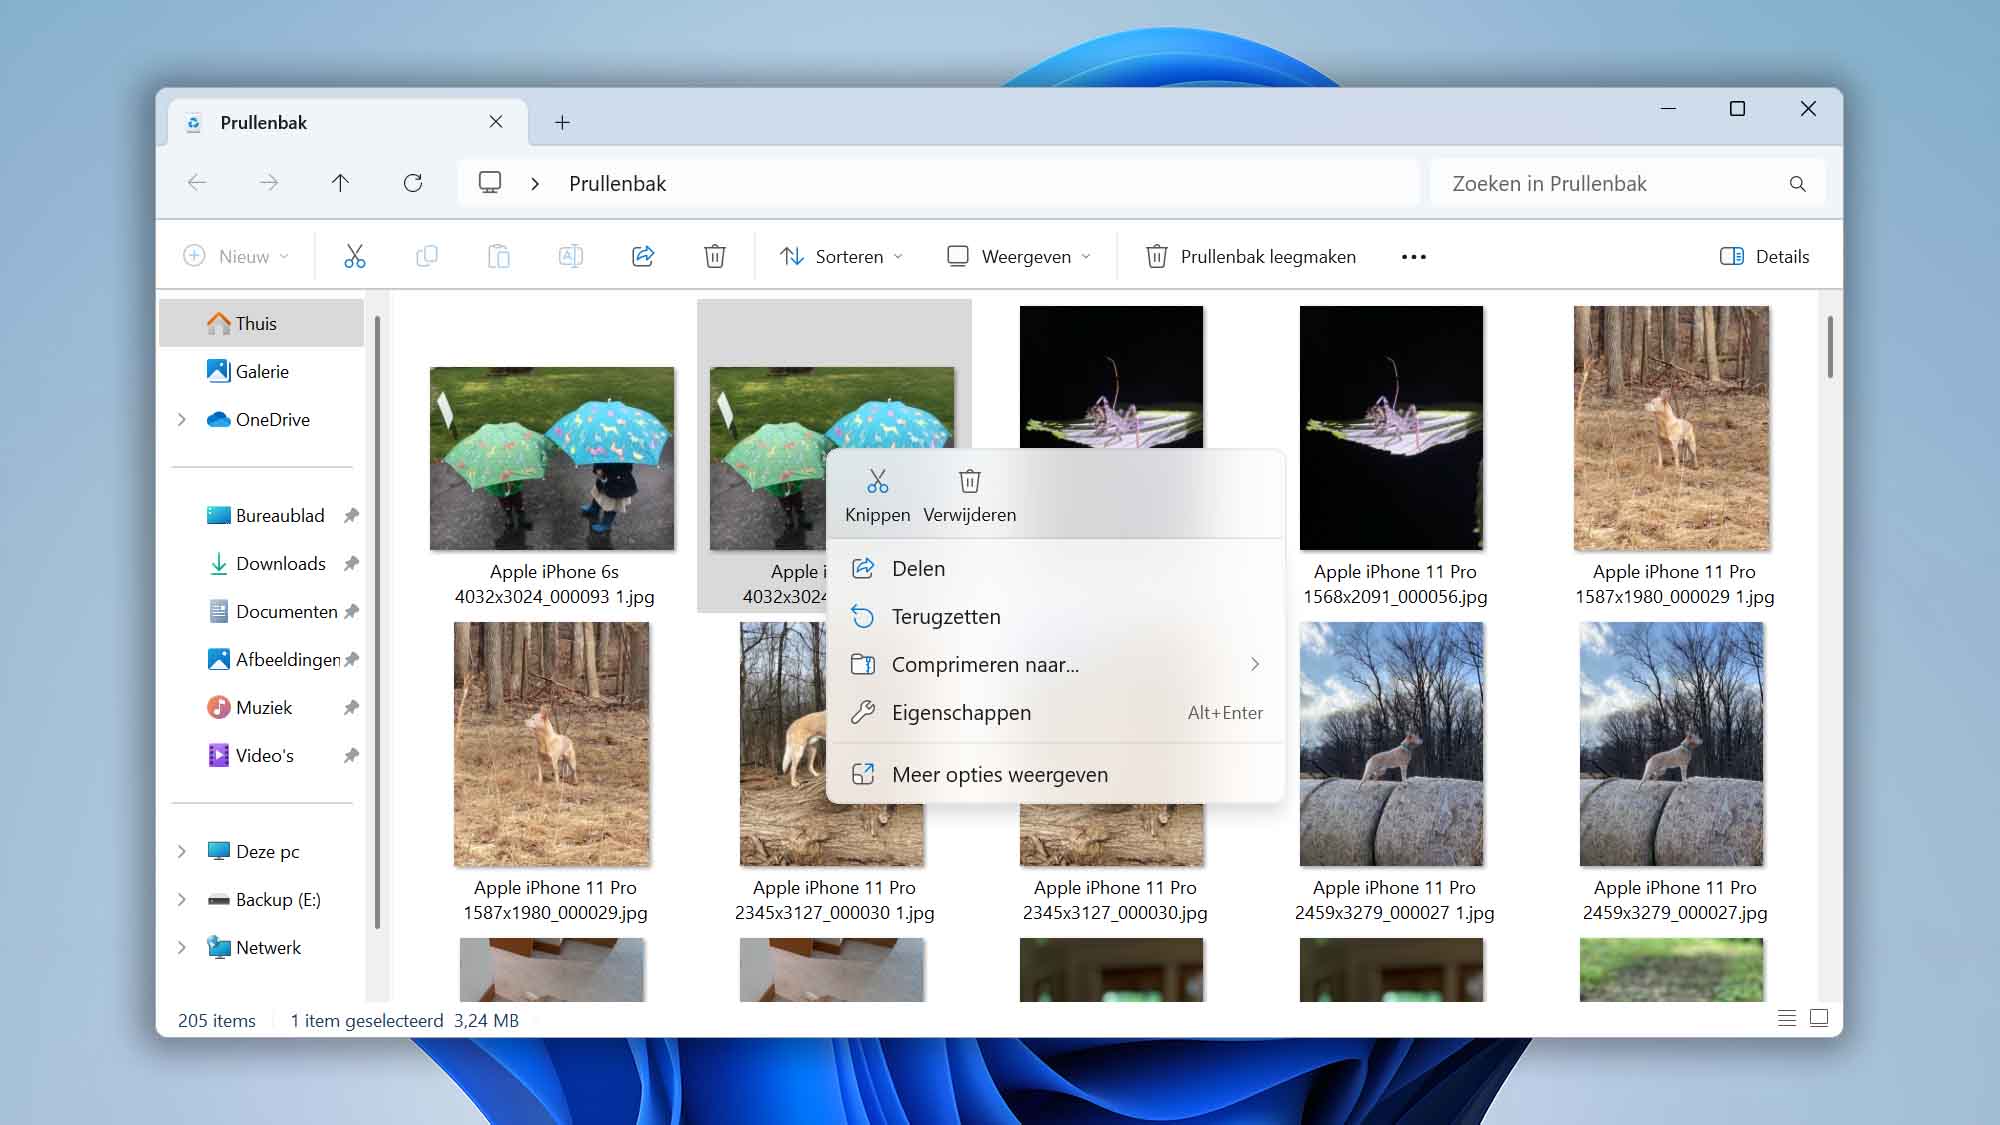This screenshot has height=1125, width=2000.
Task: Expand the OneDrive tree node
Action: click(x=182, y=420)
